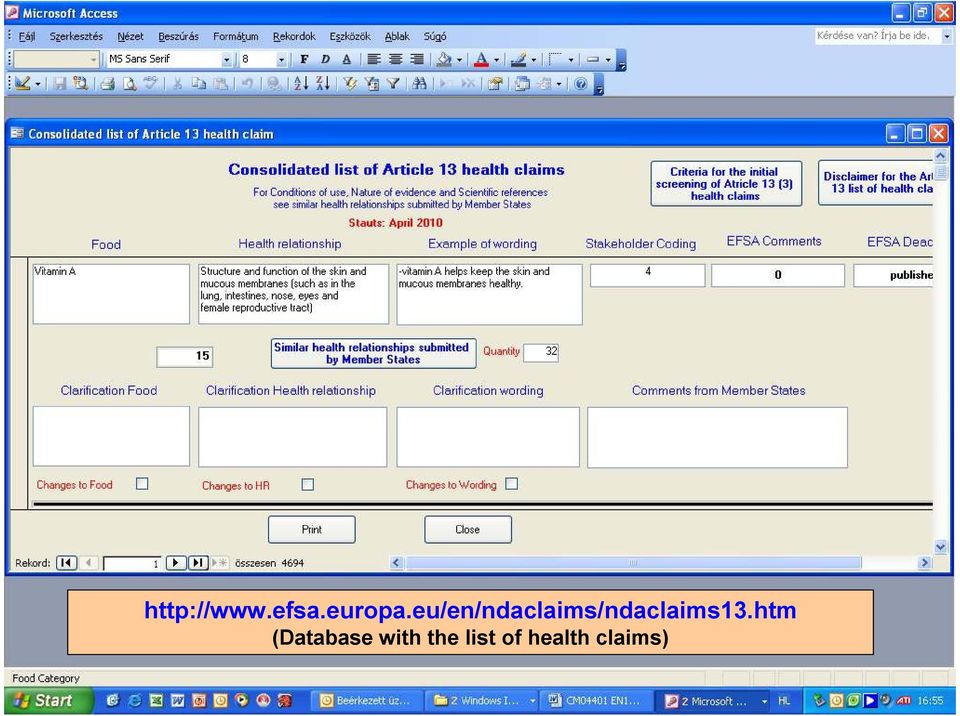The image size is (960, 716).
Task: Click the Print printer icon
Action: [x=108, y=83]
